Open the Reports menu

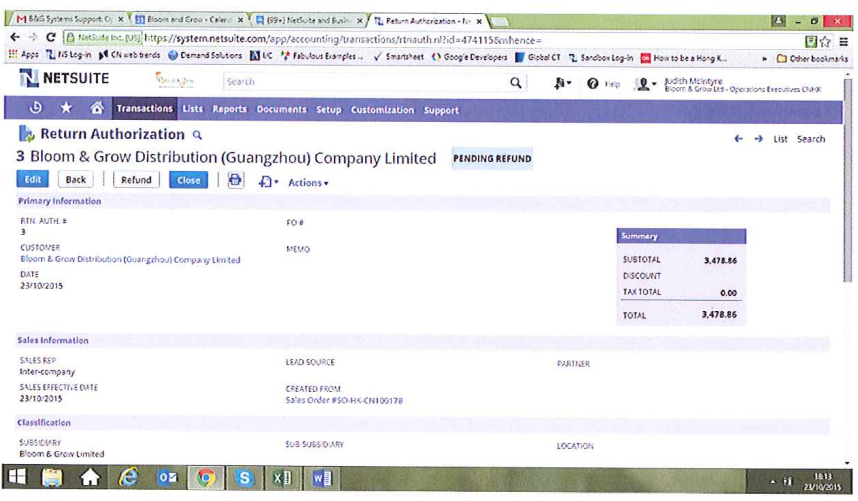pos(230,109)
